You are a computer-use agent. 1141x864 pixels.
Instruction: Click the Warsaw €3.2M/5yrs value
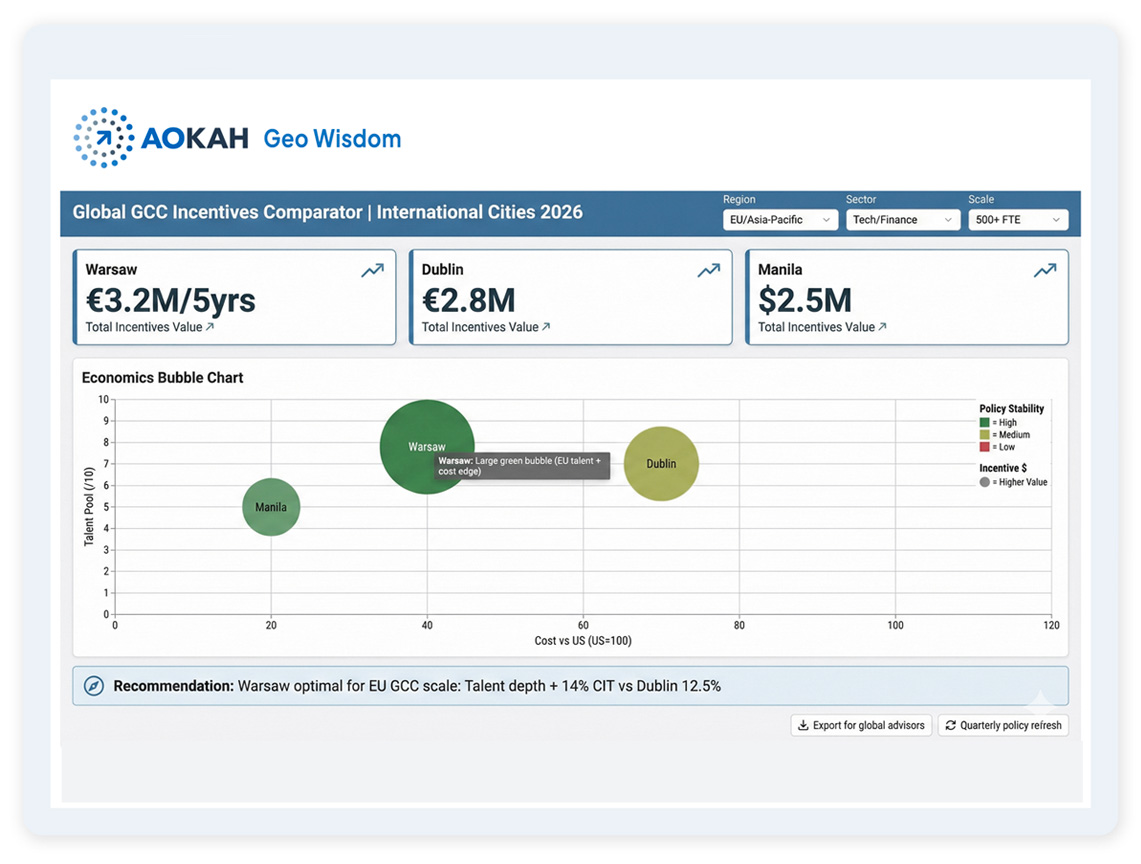click(x=170, y=300)
